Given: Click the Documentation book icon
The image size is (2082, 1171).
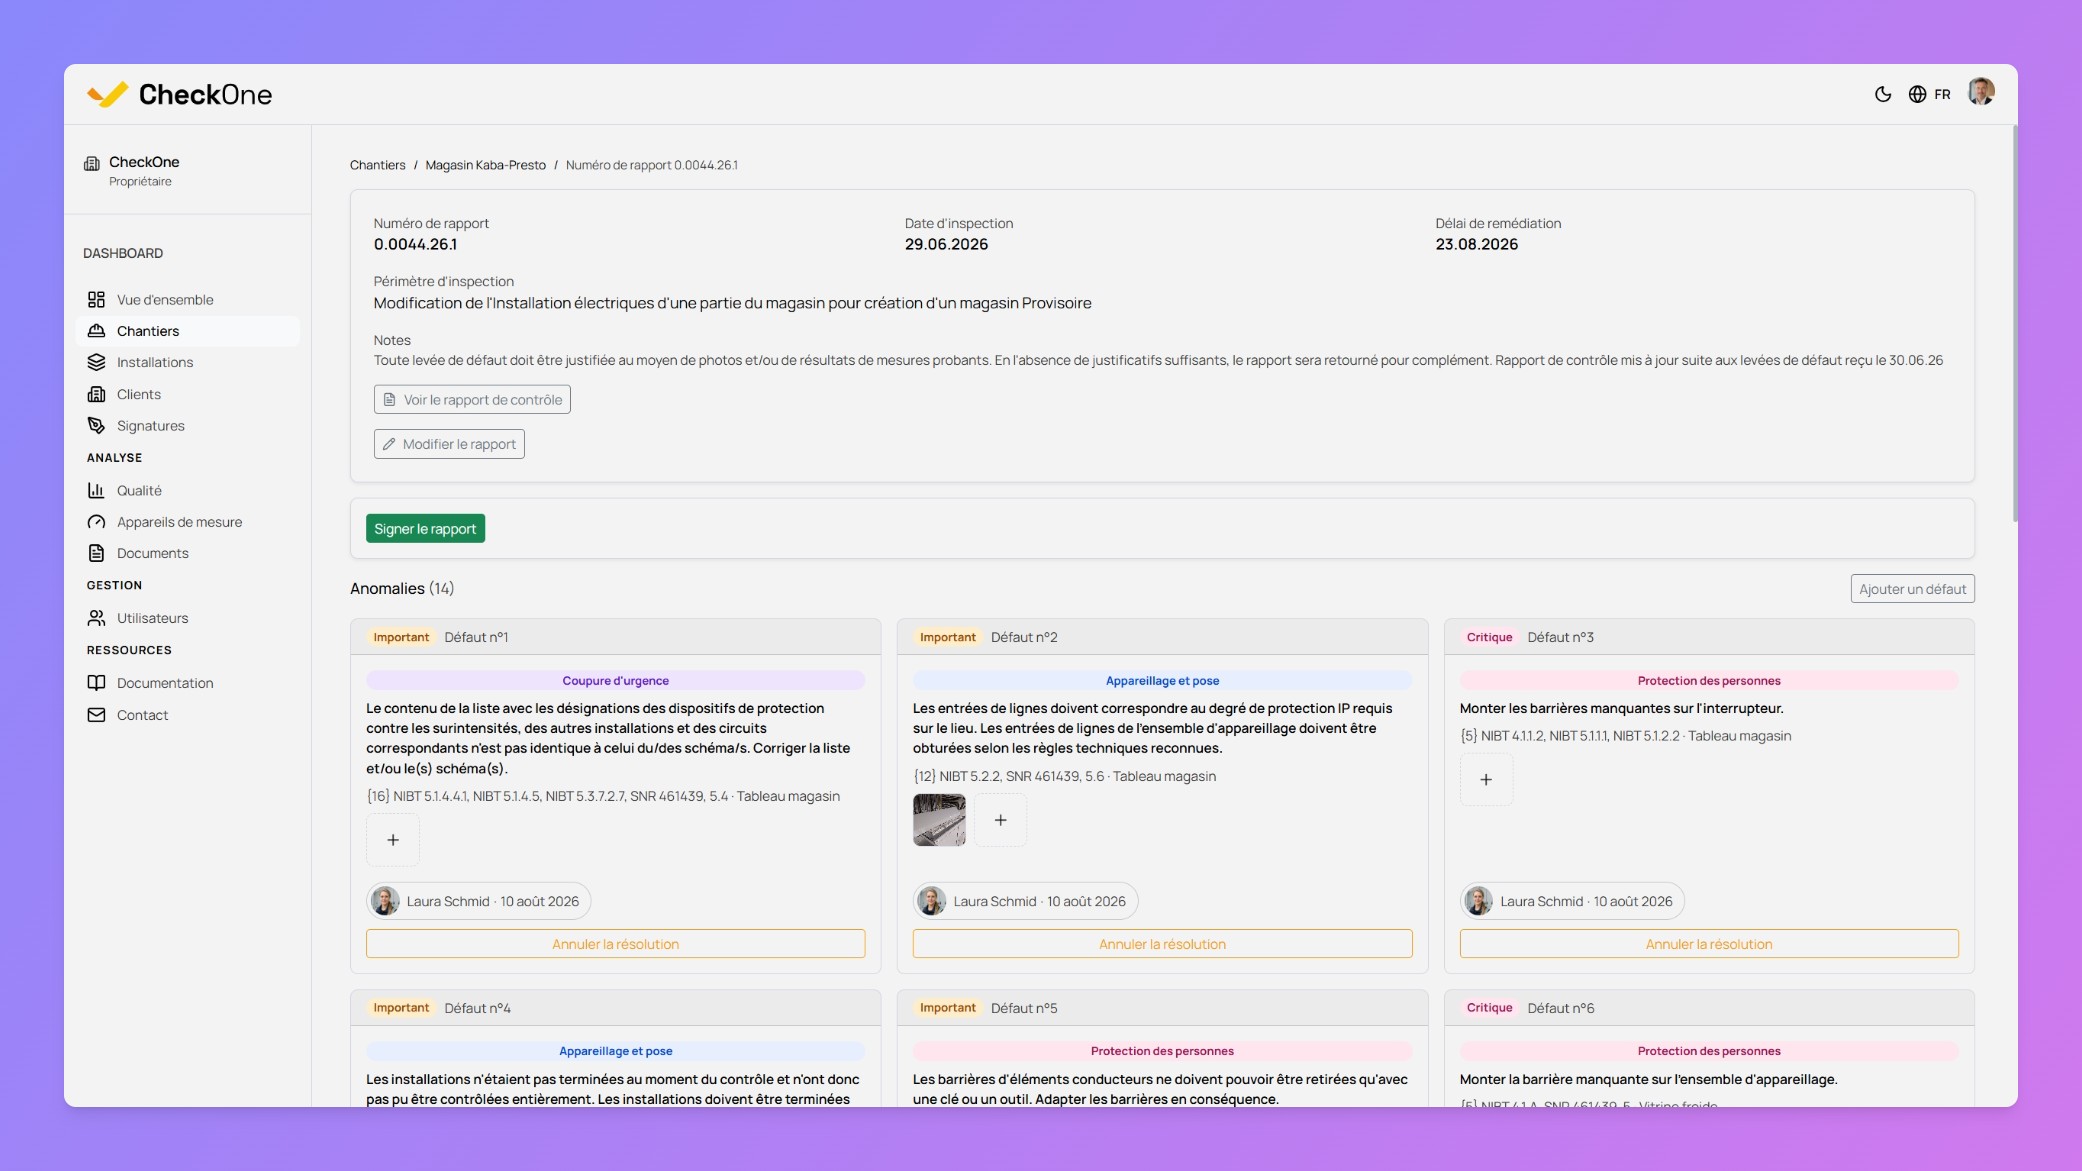Looking at the screenshot, I should (x=96, y=683).
